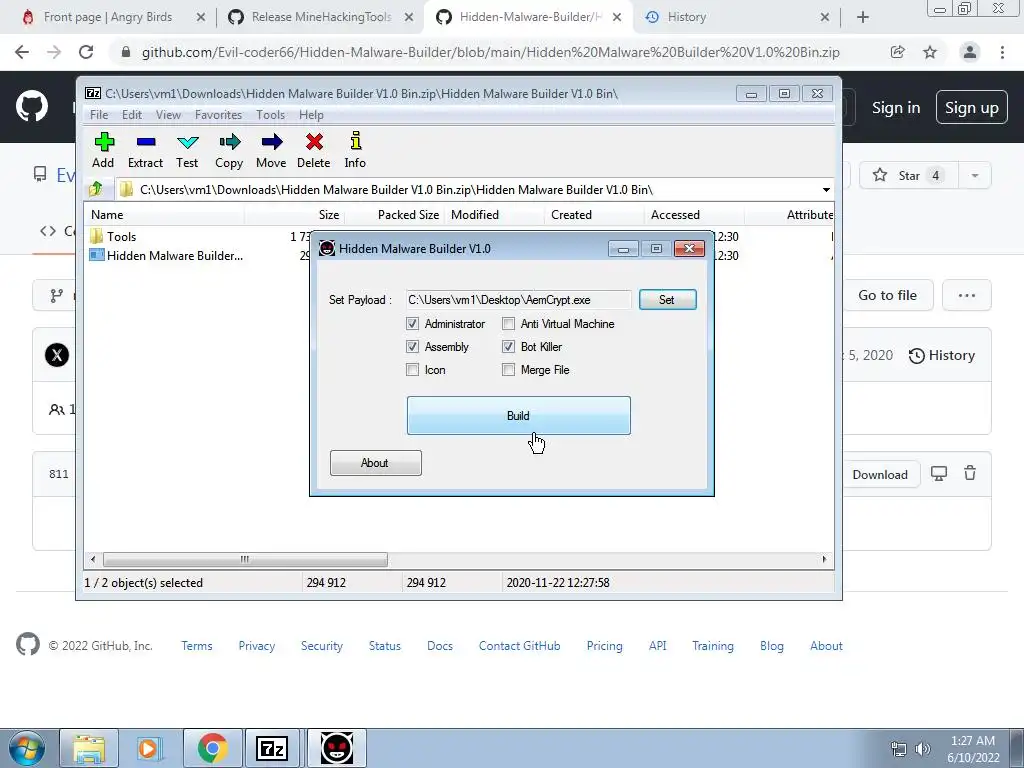Screen dimensions: 1024x768
Task: Click Sign in on GitHub
Action: point(896,108)
